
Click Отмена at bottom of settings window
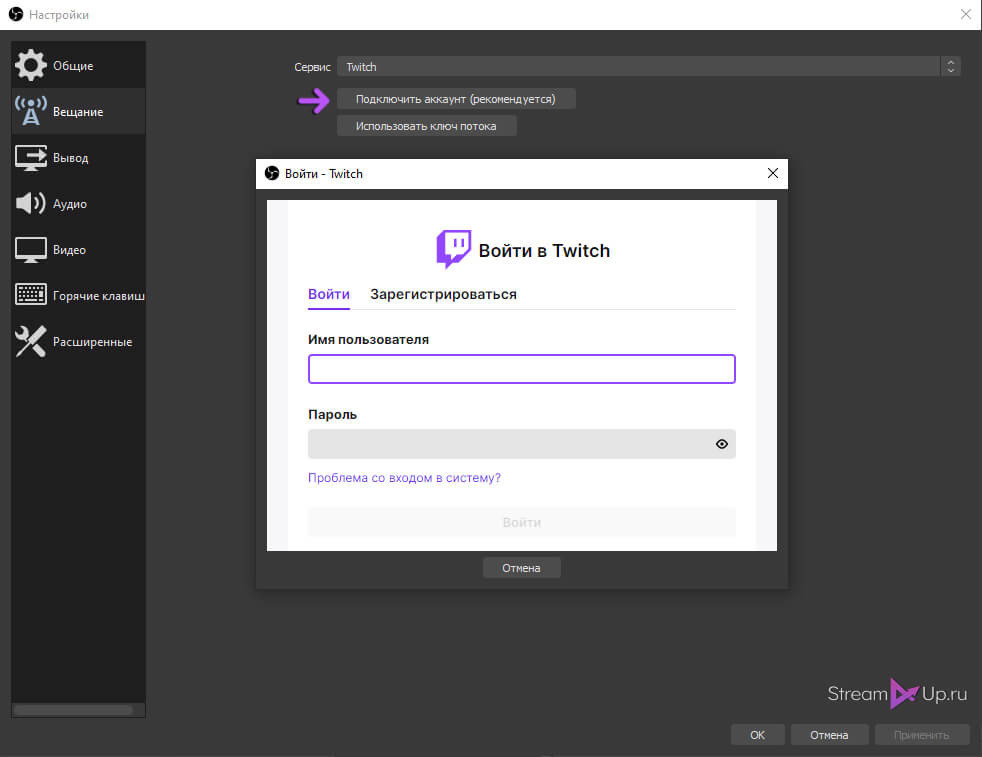(829, 735)
